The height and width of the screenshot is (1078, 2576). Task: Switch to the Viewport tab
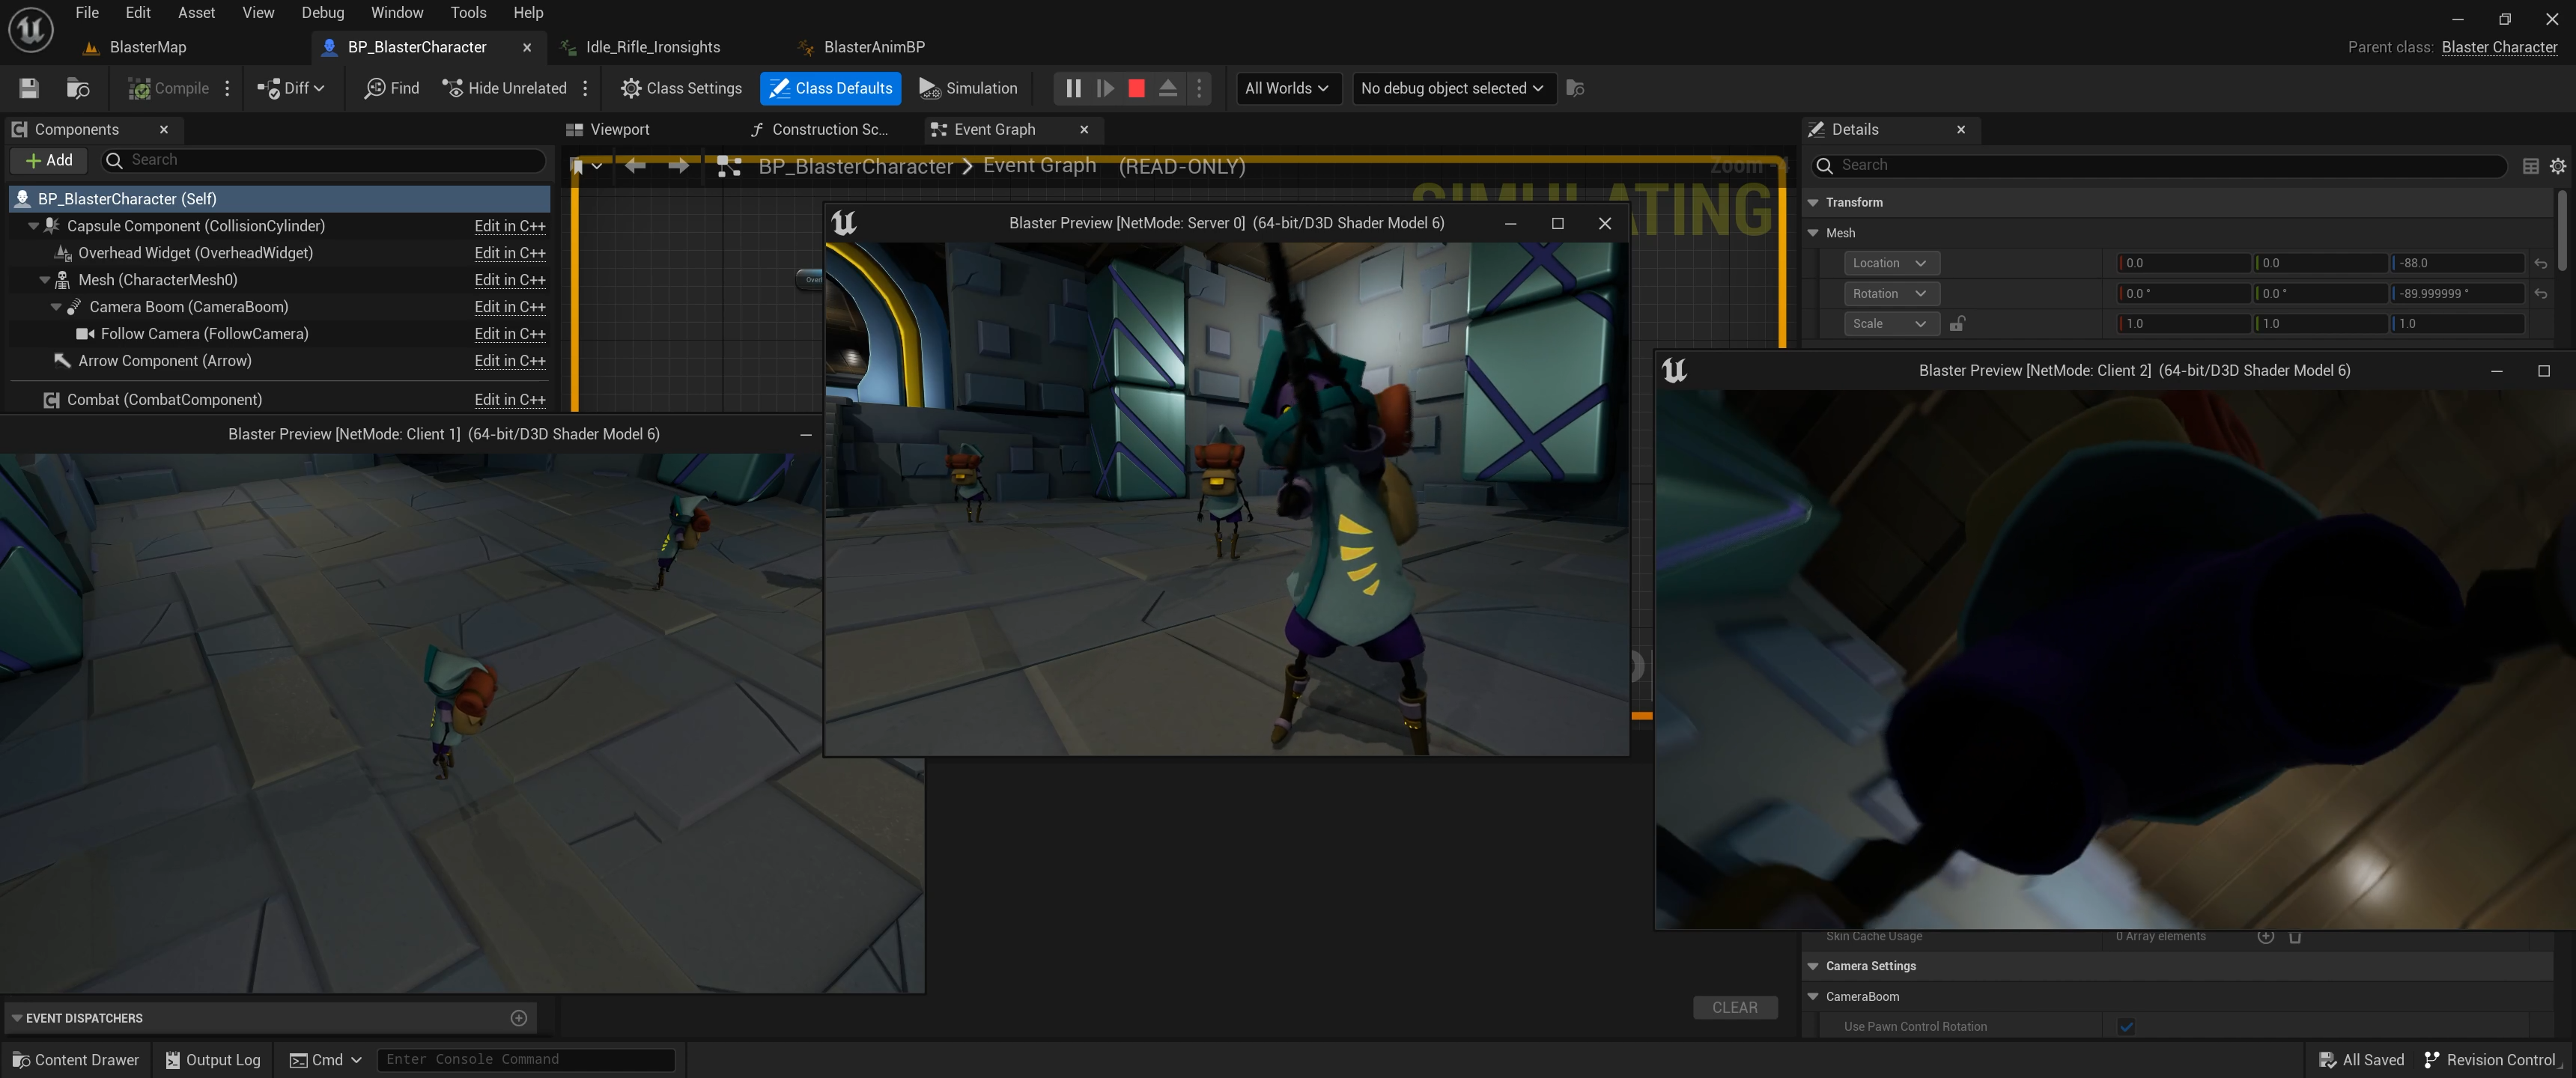pos(618,129)
